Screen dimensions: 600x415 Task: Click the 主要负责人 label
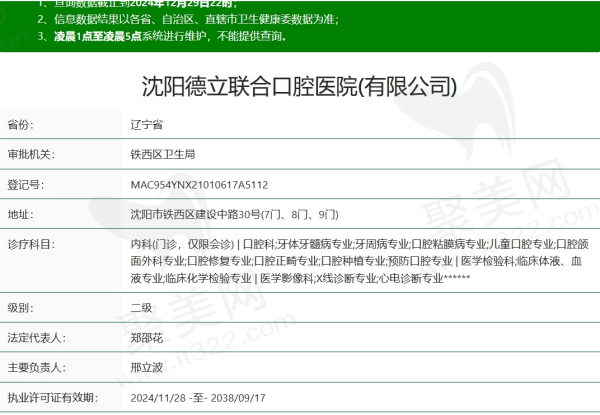click(36, 368)
